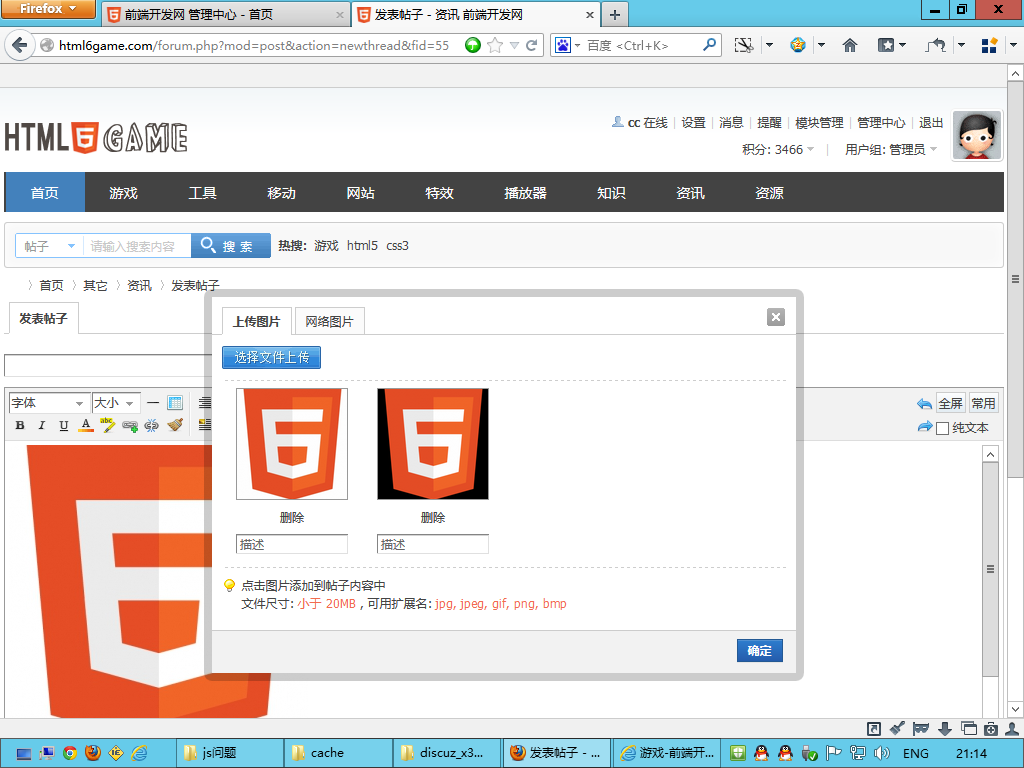Image resolution: width=1024 pixels, height=768 pixels.
Task: Open the 大小 font size dropdown
Action: pyautogui.click(x=116, y=403)
